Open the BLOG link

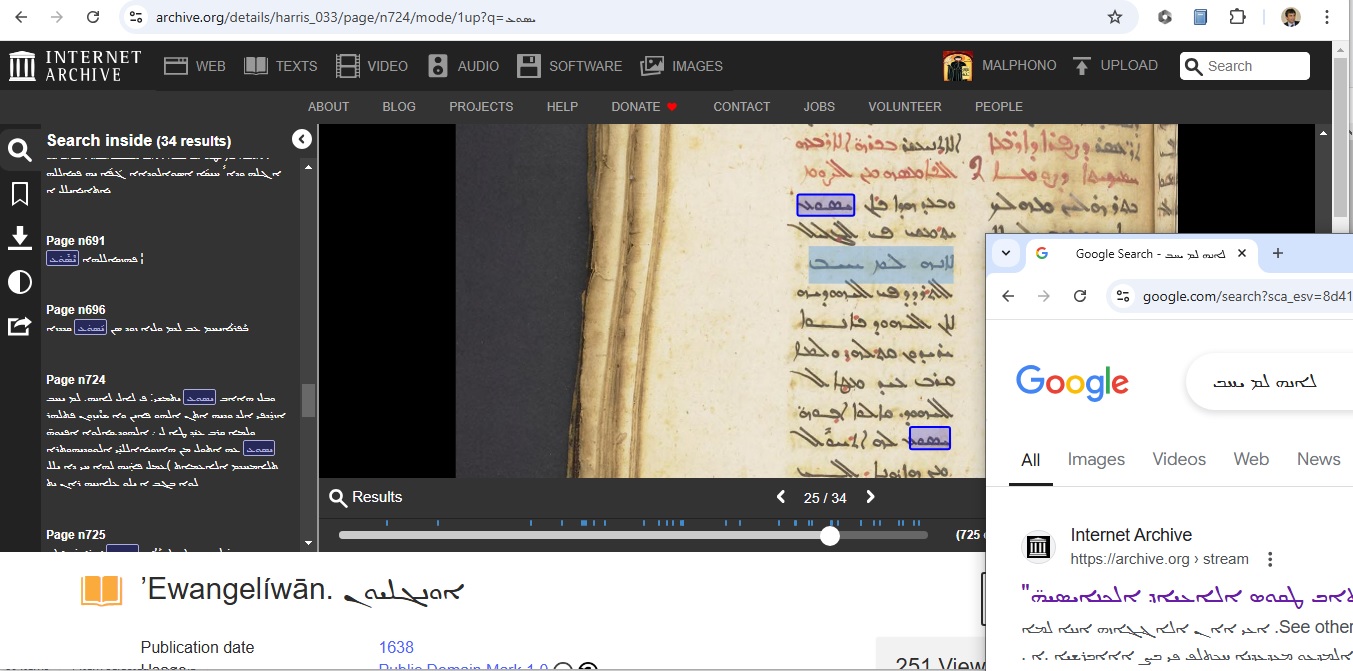[x=399, y=106]
